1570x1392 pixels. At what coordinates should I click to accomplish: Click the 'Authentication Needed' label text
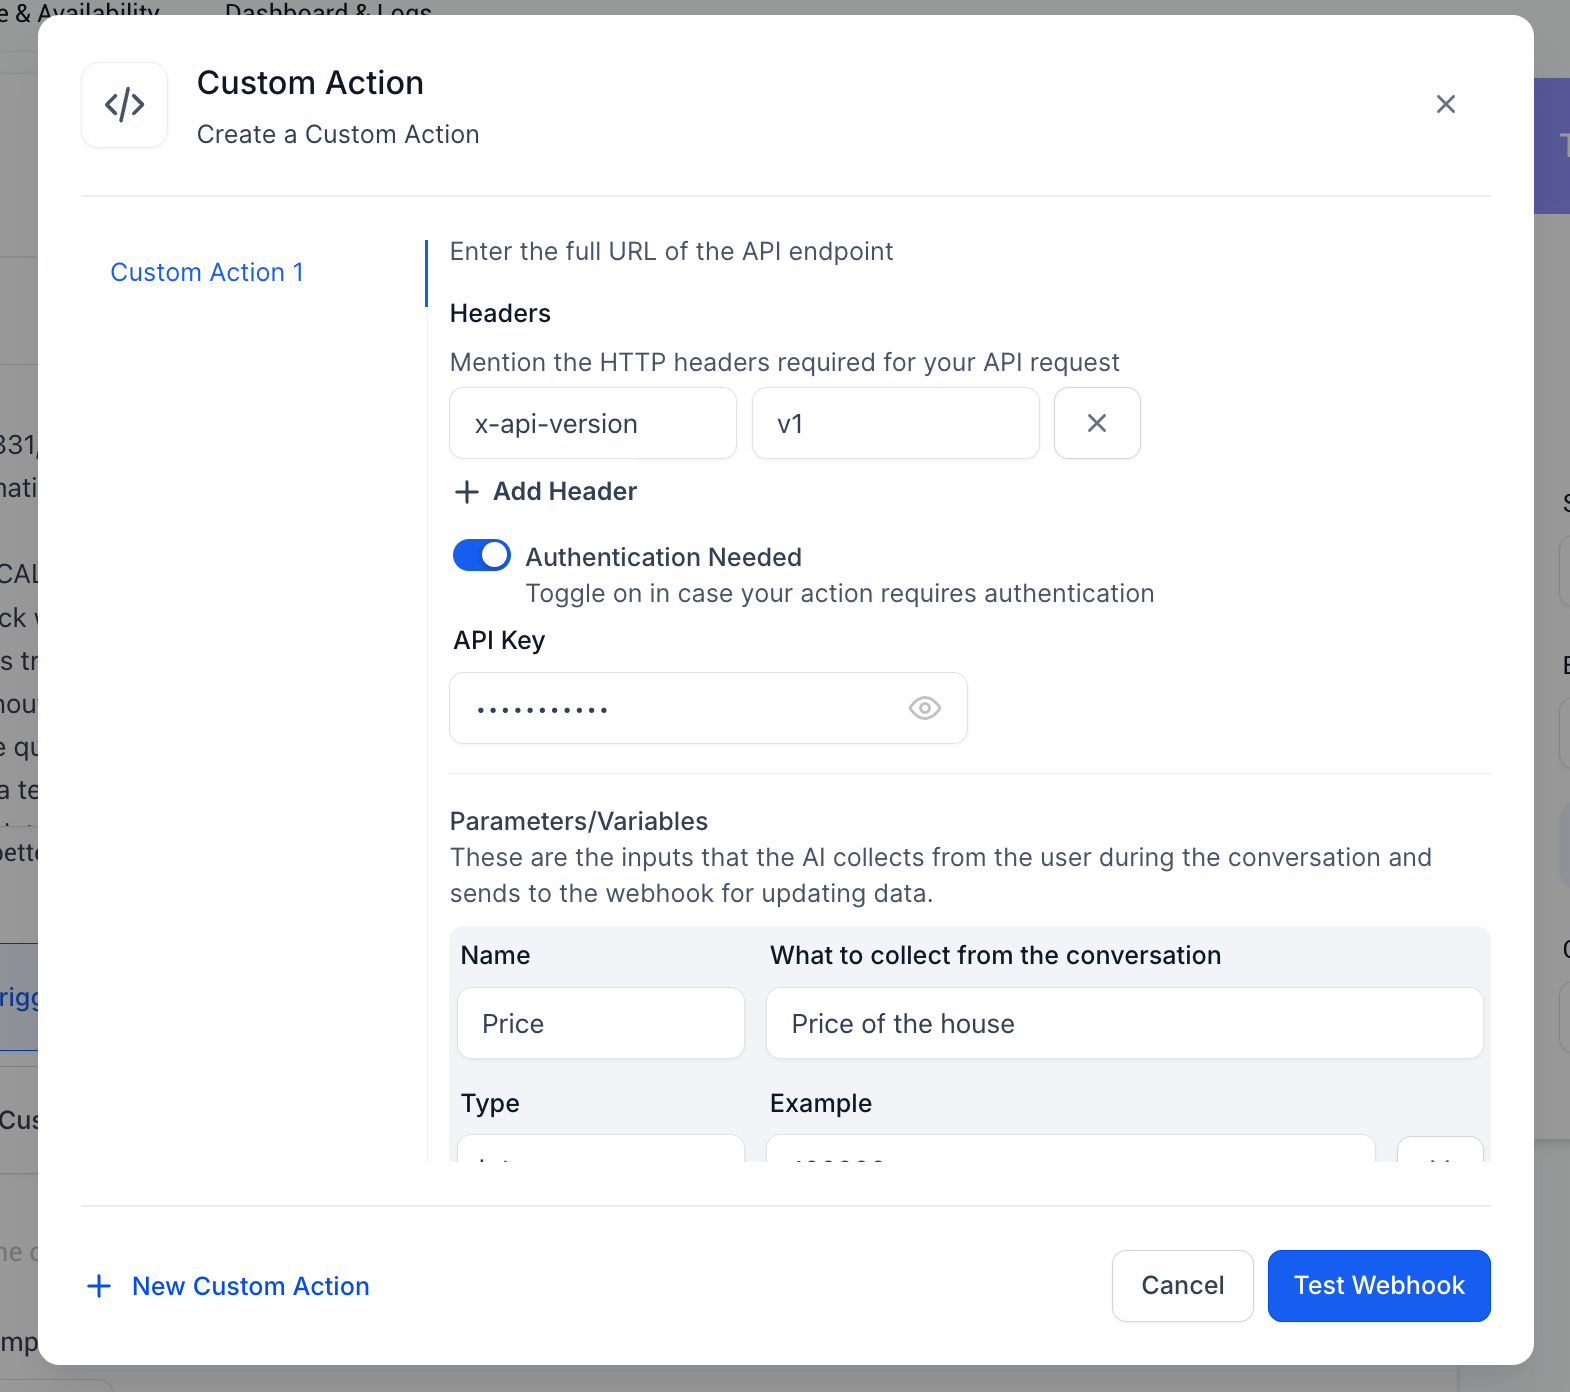[x=664, y=557]
